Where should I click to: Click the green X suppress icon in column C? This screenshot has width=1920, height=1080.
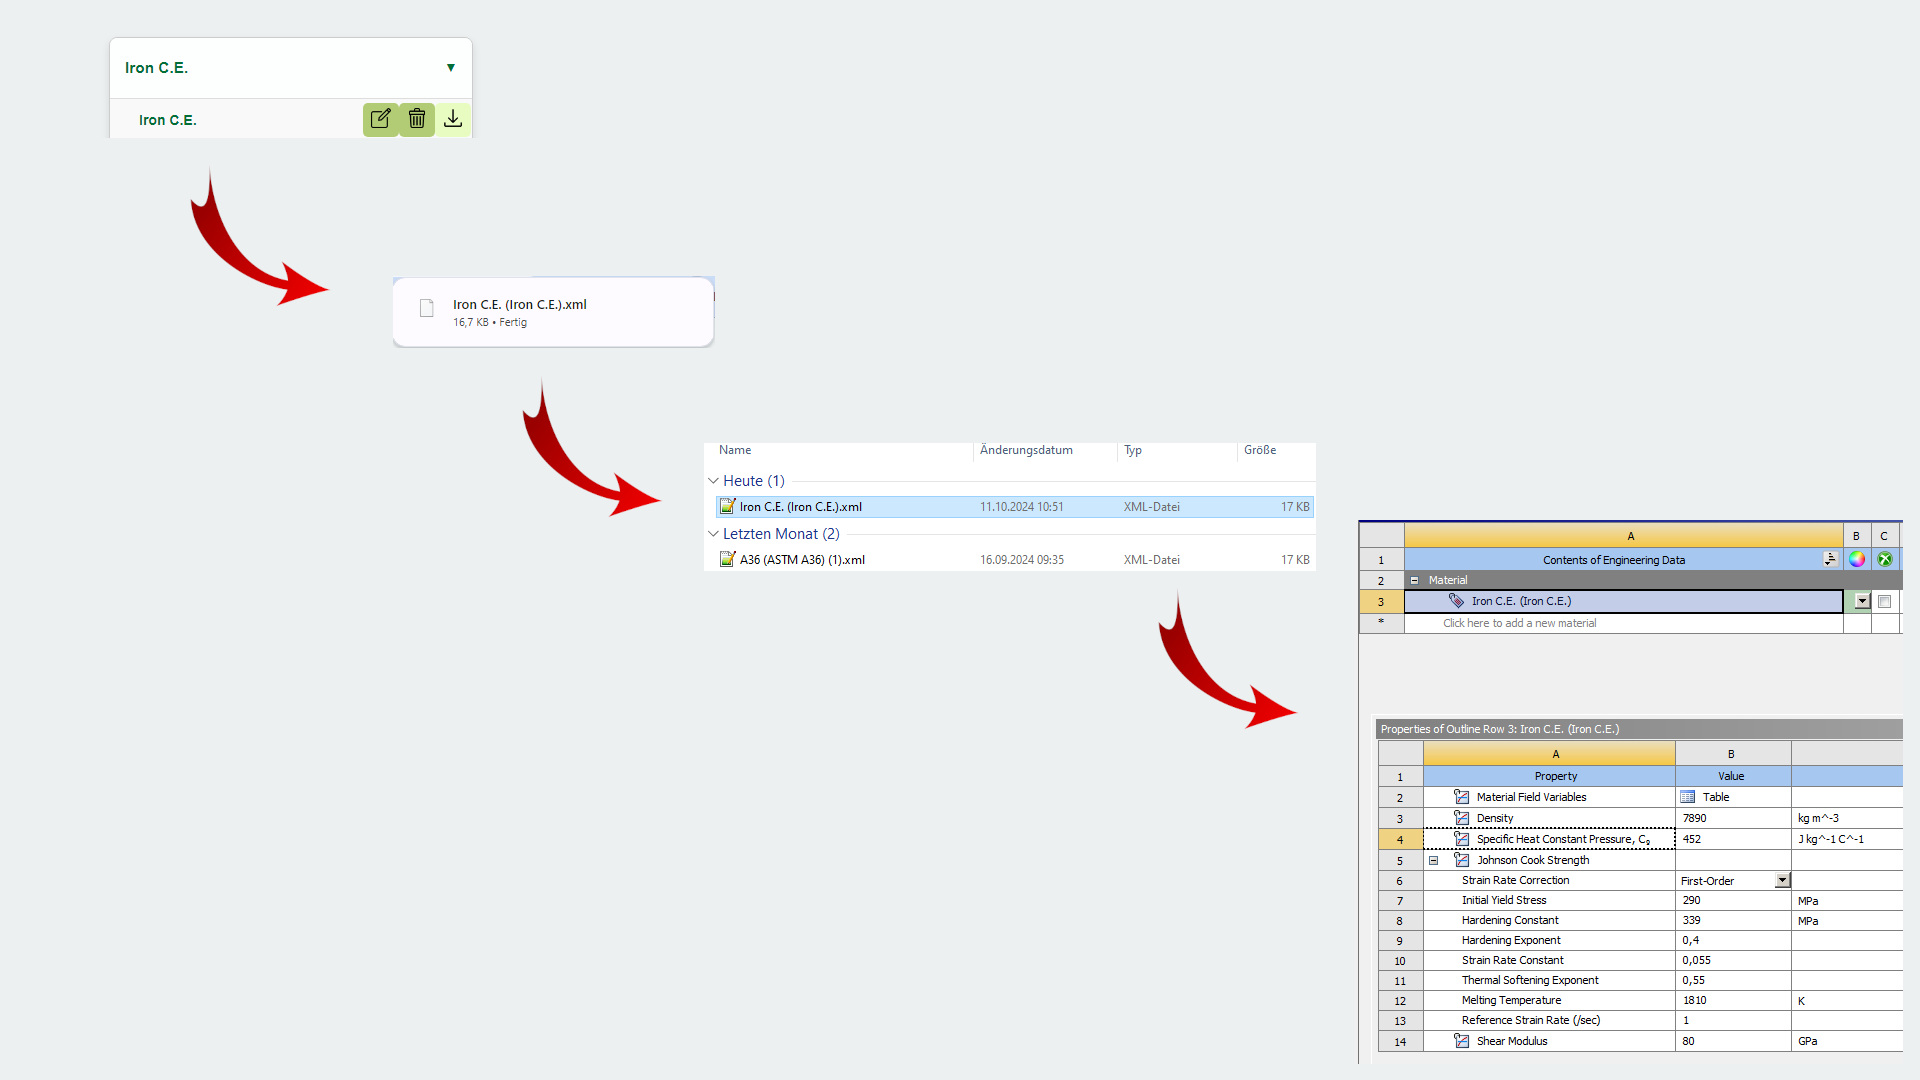[1885, 559]
